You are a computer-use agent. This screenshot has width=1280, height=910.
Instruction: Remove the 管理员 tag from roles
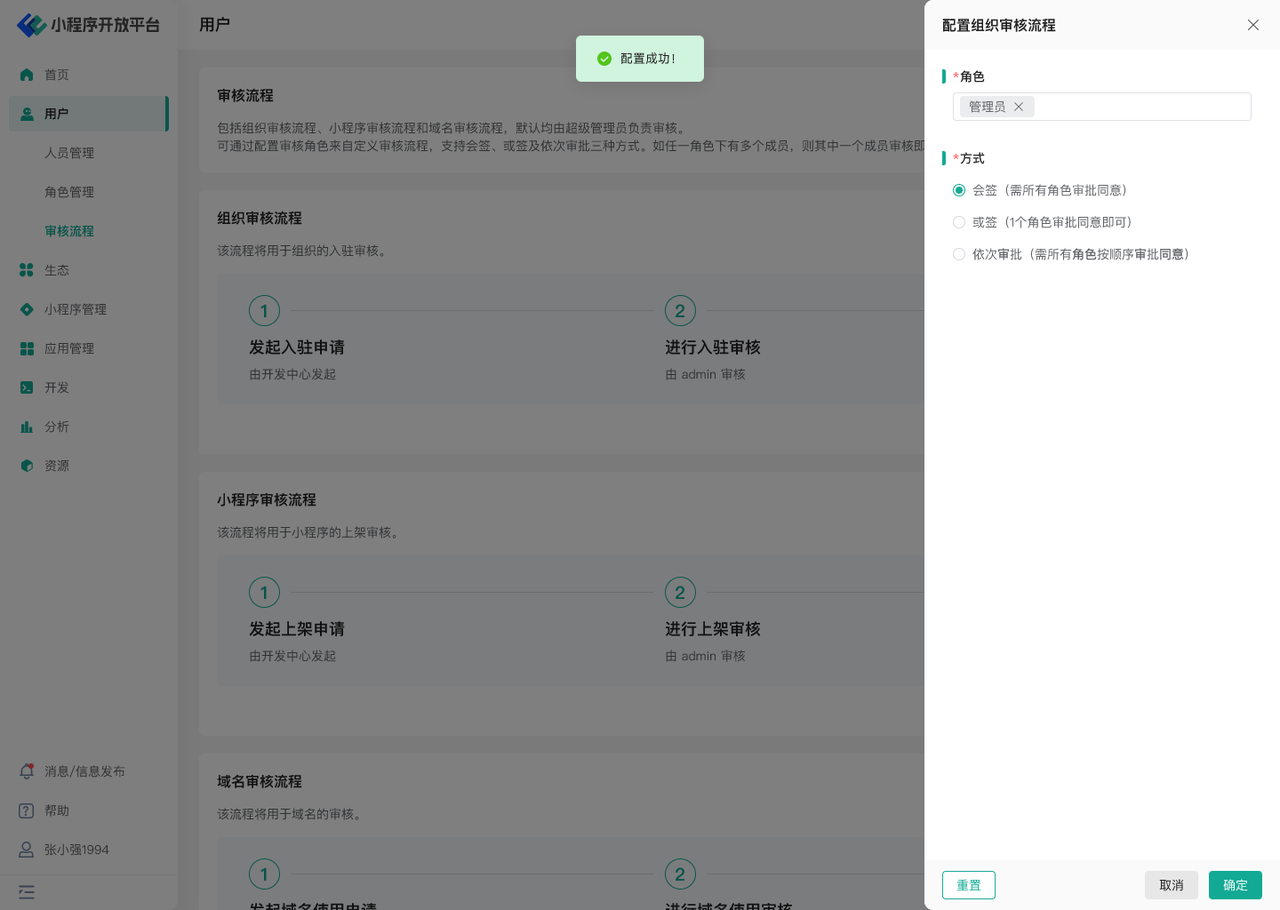[x=1019, y=107]
